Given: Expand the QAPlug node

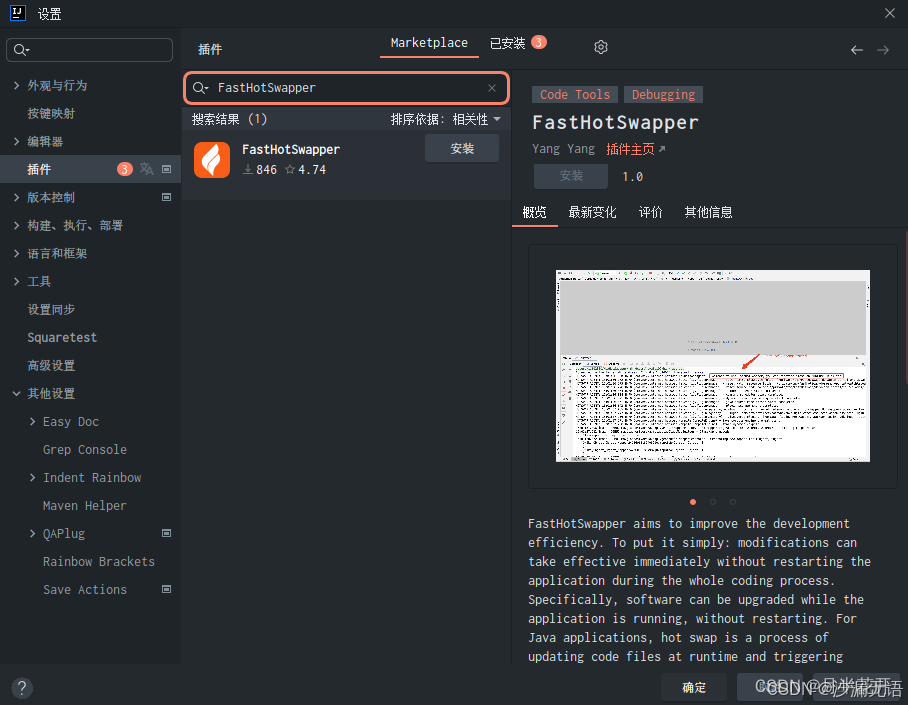Looking at the screenshot, I should click(32, 534).
